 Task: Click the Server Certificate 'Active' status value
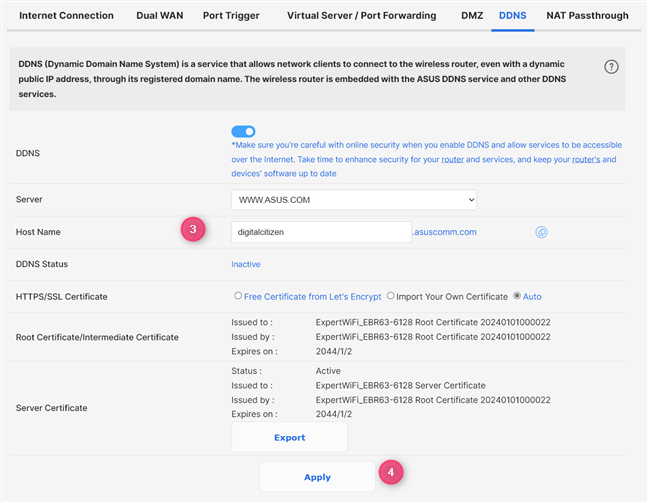328,371
